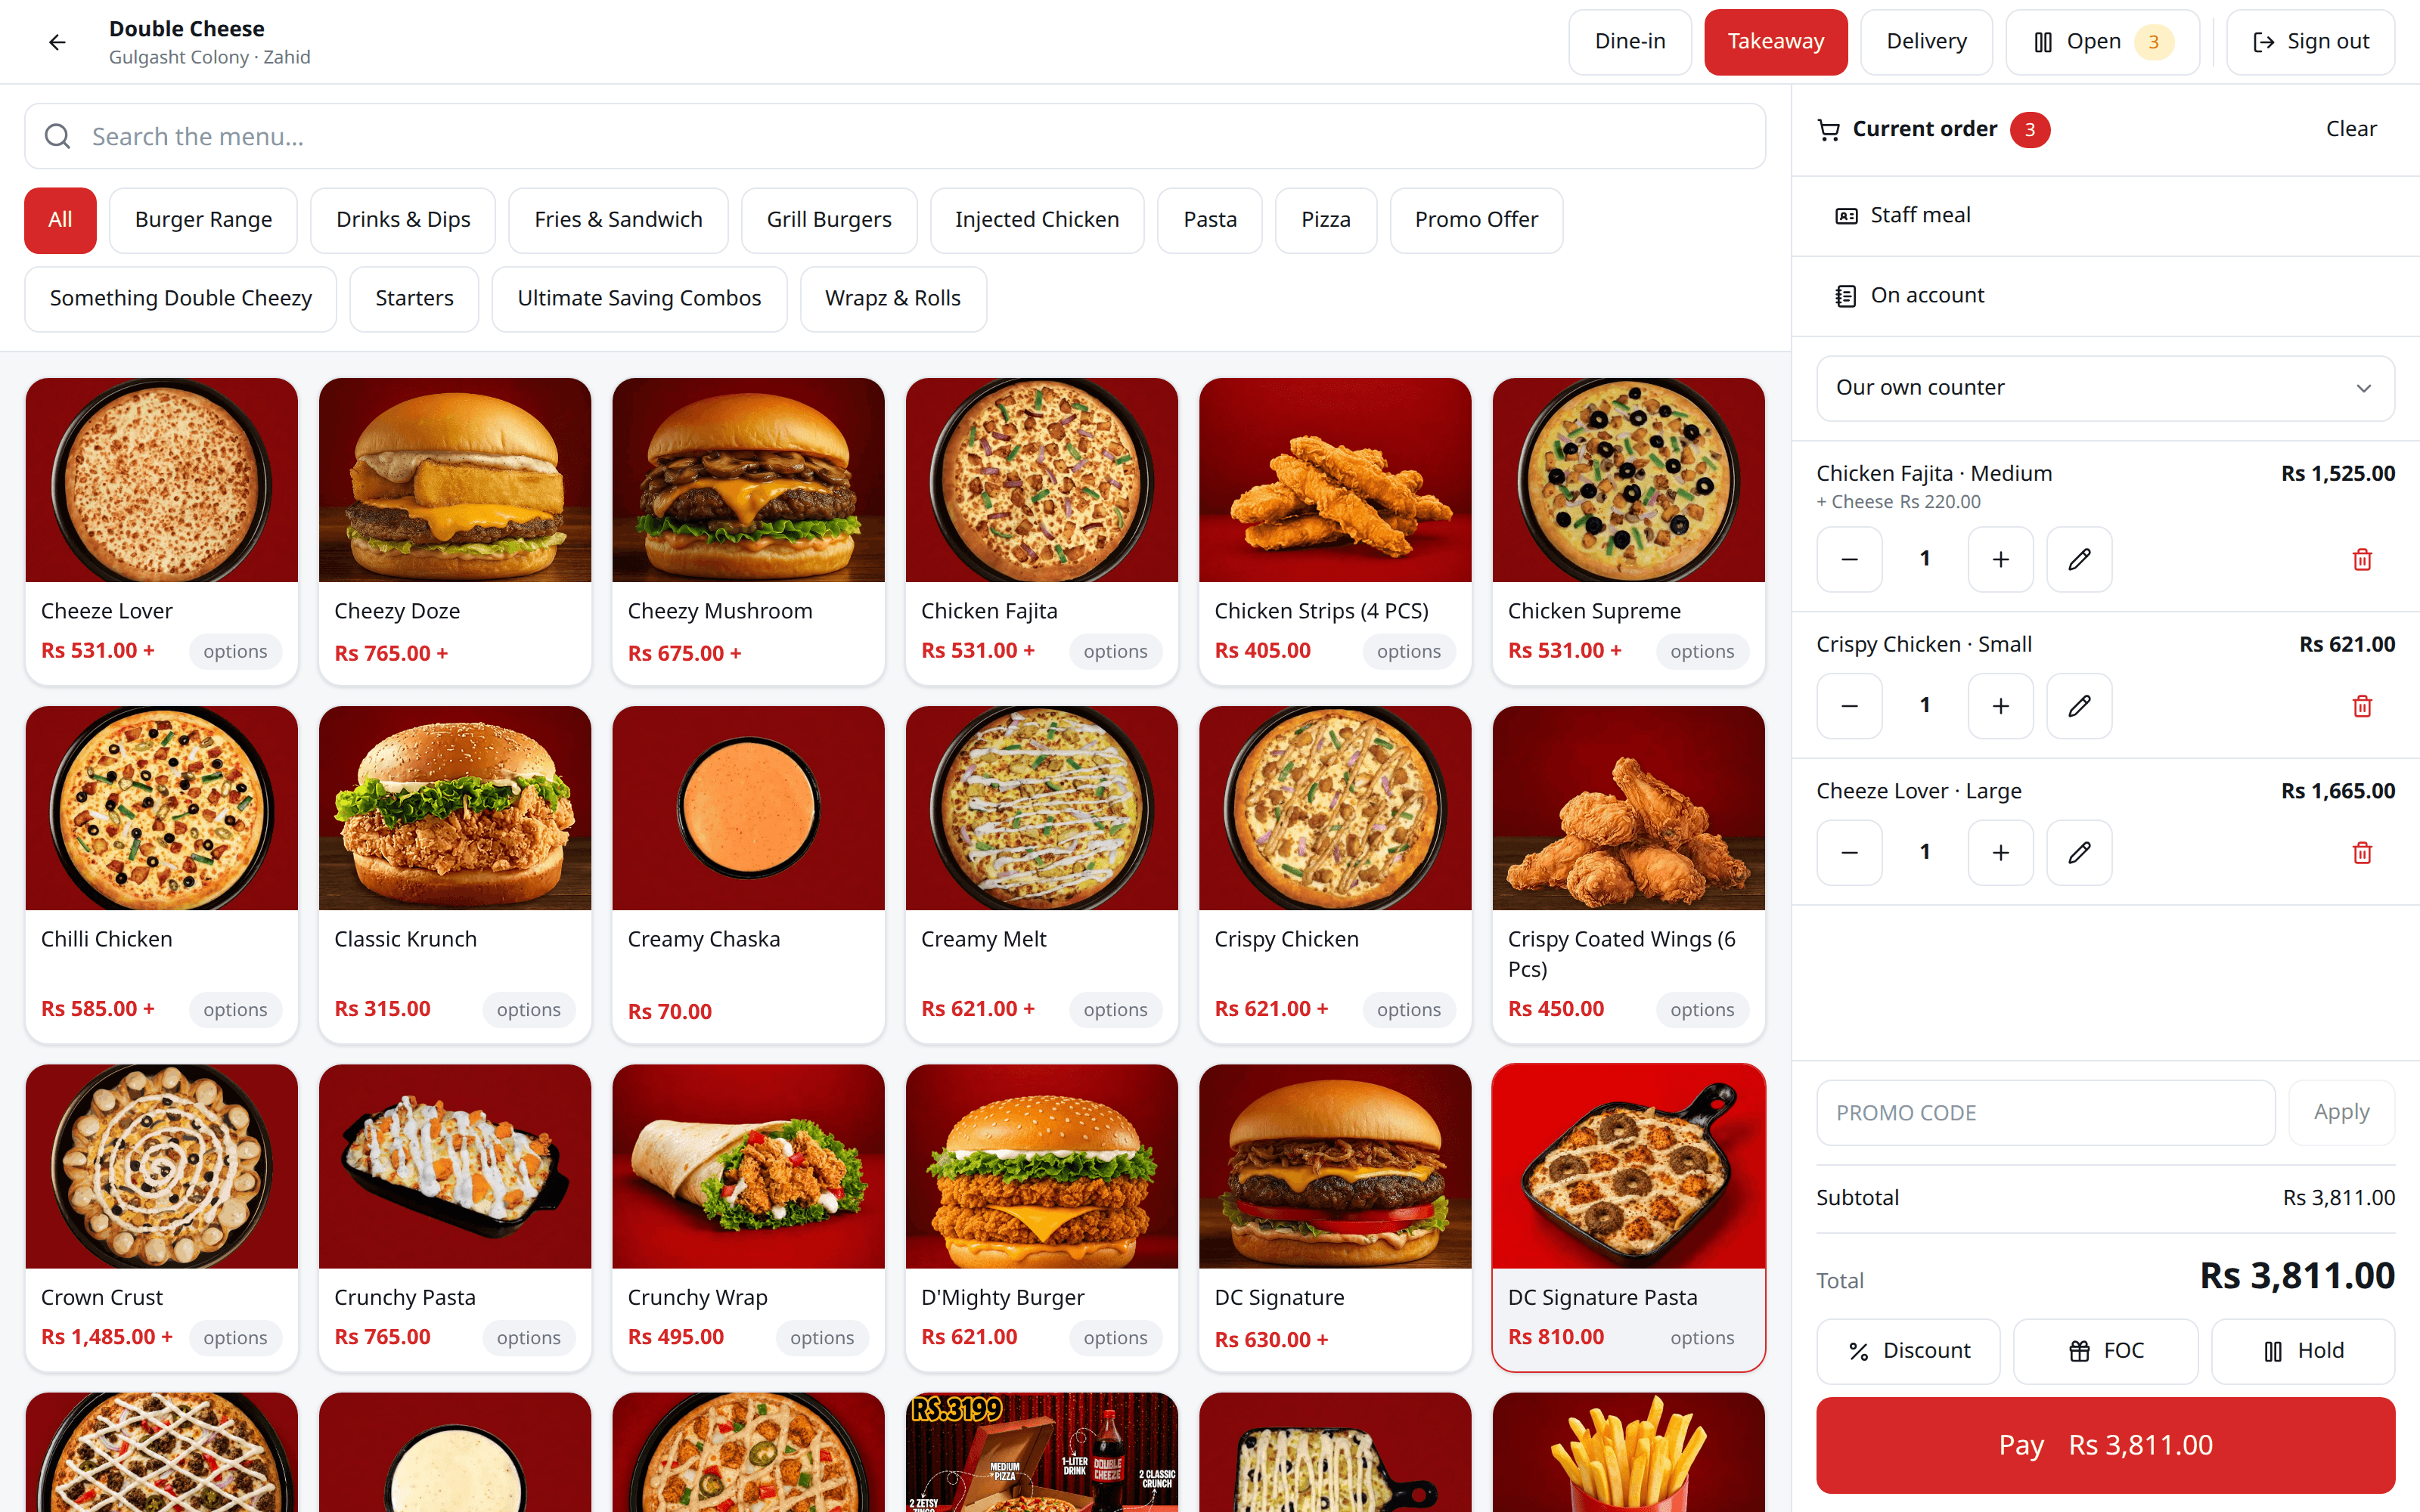
Task: Focus the PROMO CODE input field
Action: 2045,1112
